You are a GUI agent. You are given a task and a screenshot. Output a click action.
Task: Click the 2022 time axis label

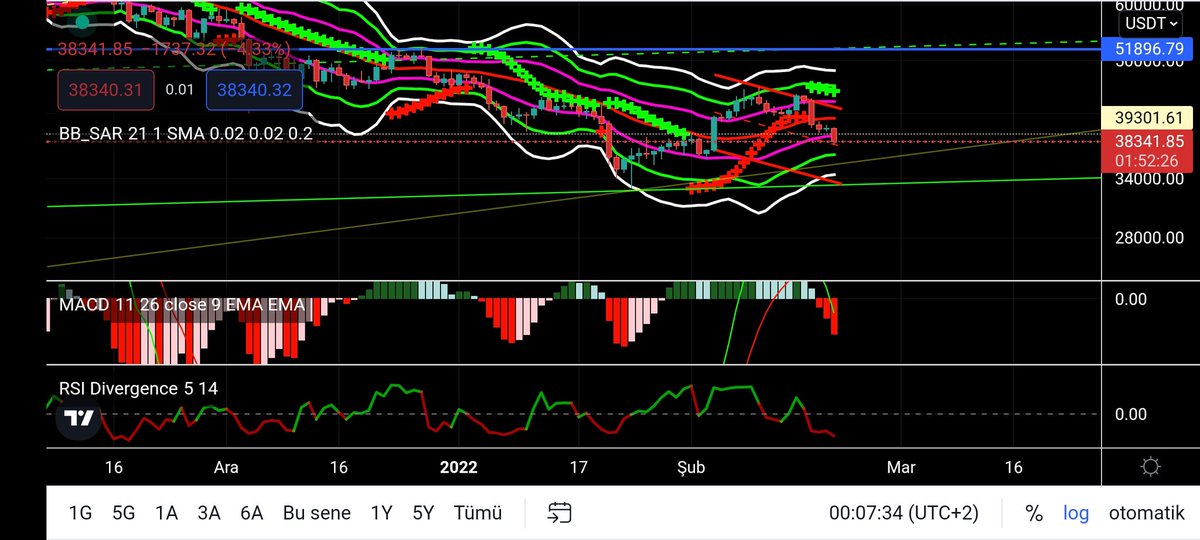pyautogui.click(x=457, y=467)
